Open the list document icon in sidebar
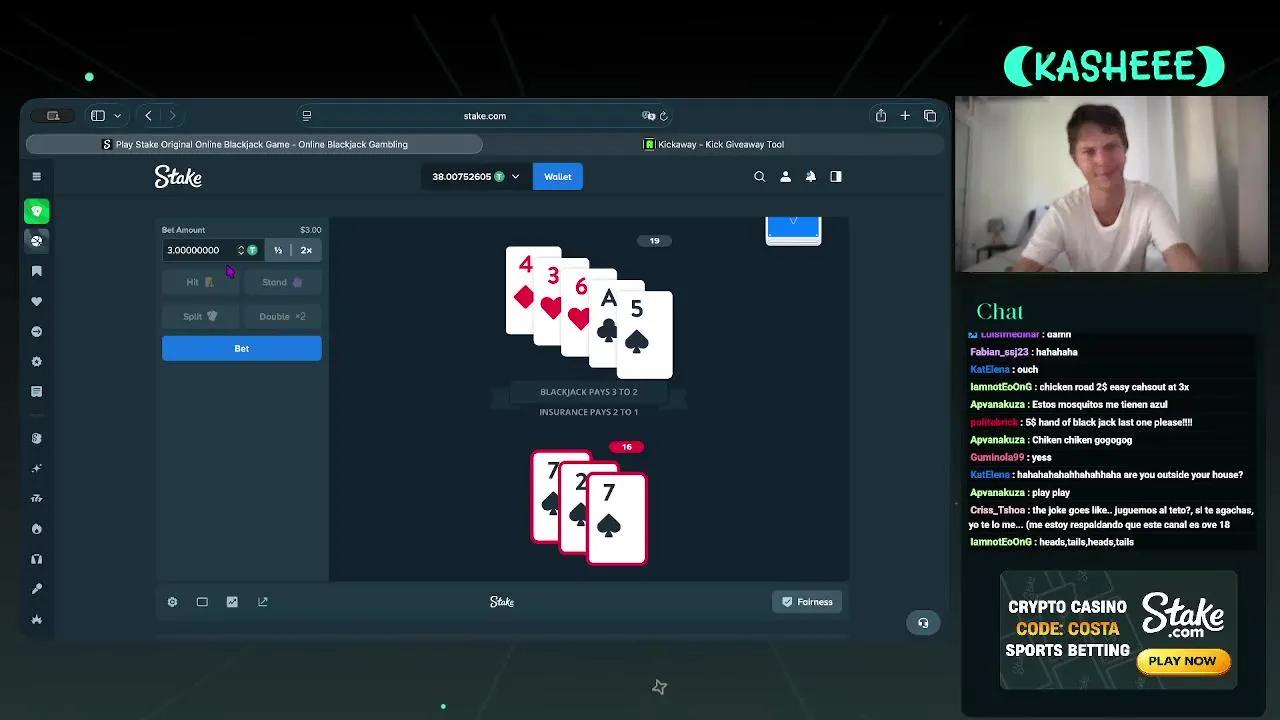1280x720 pixels. coord(37,391)
